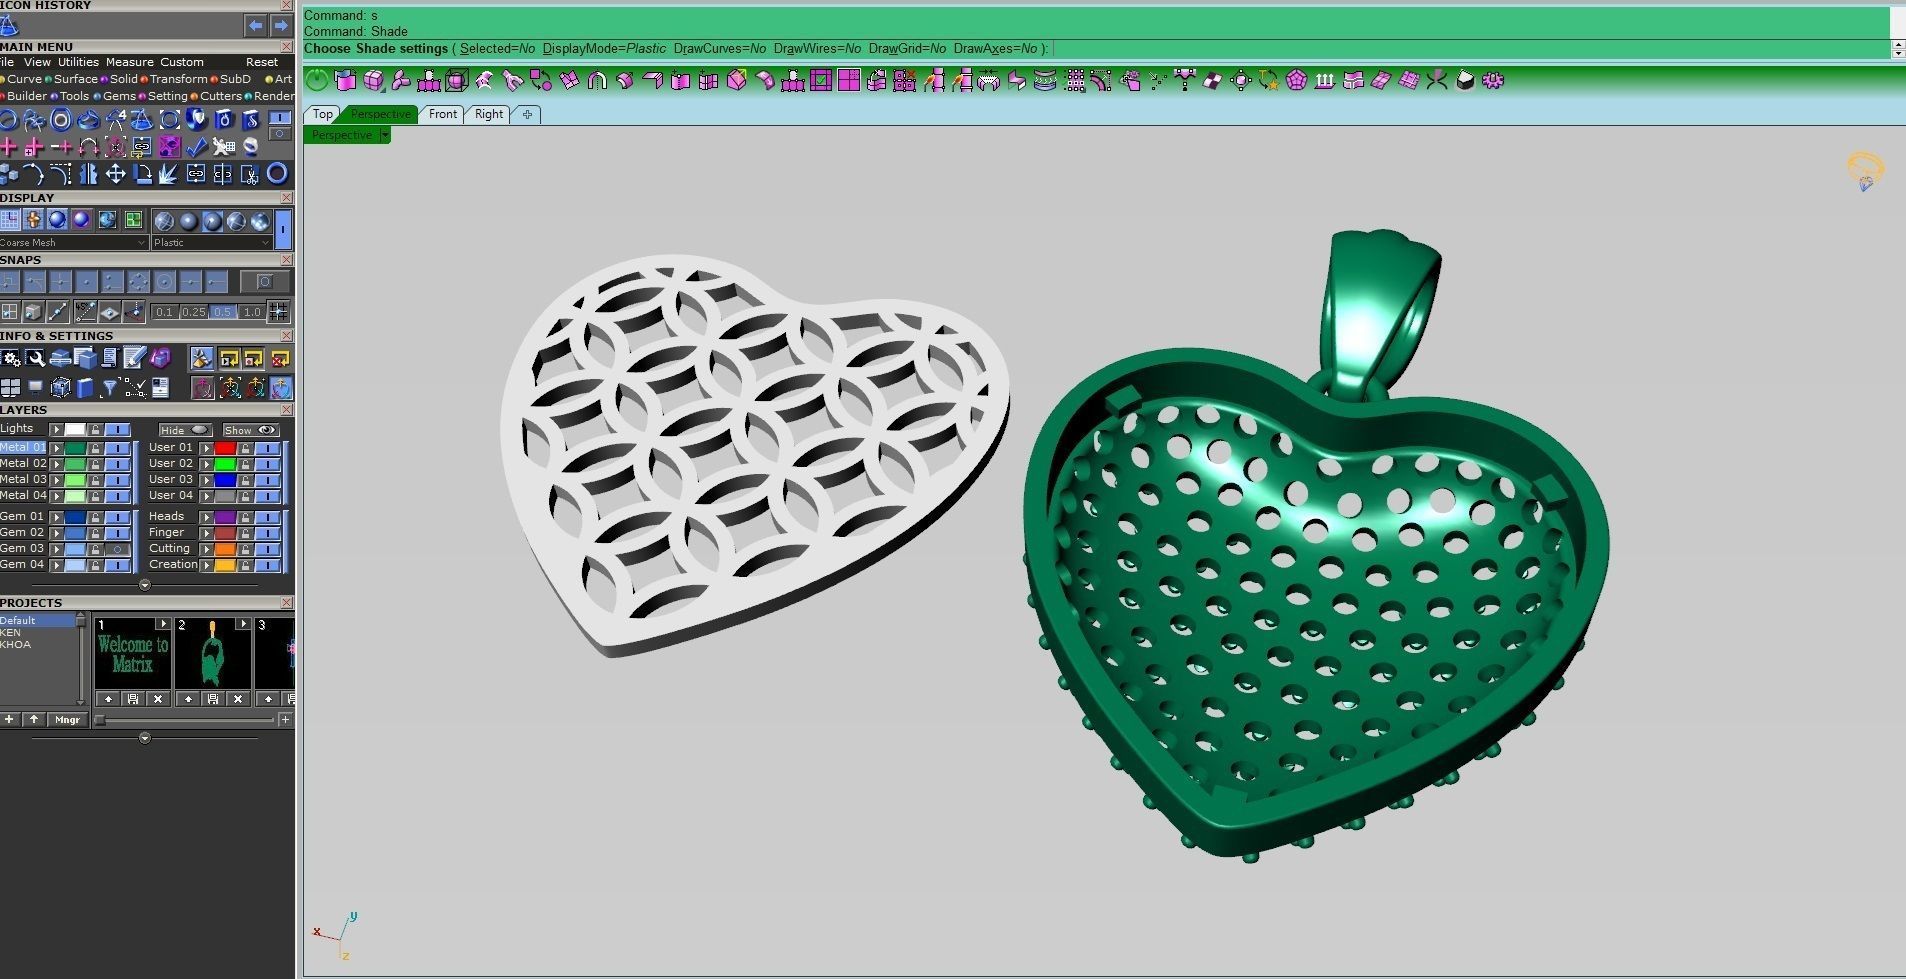
Task: Expand the arrow next to User 02 layer
Action: (206, 464)
